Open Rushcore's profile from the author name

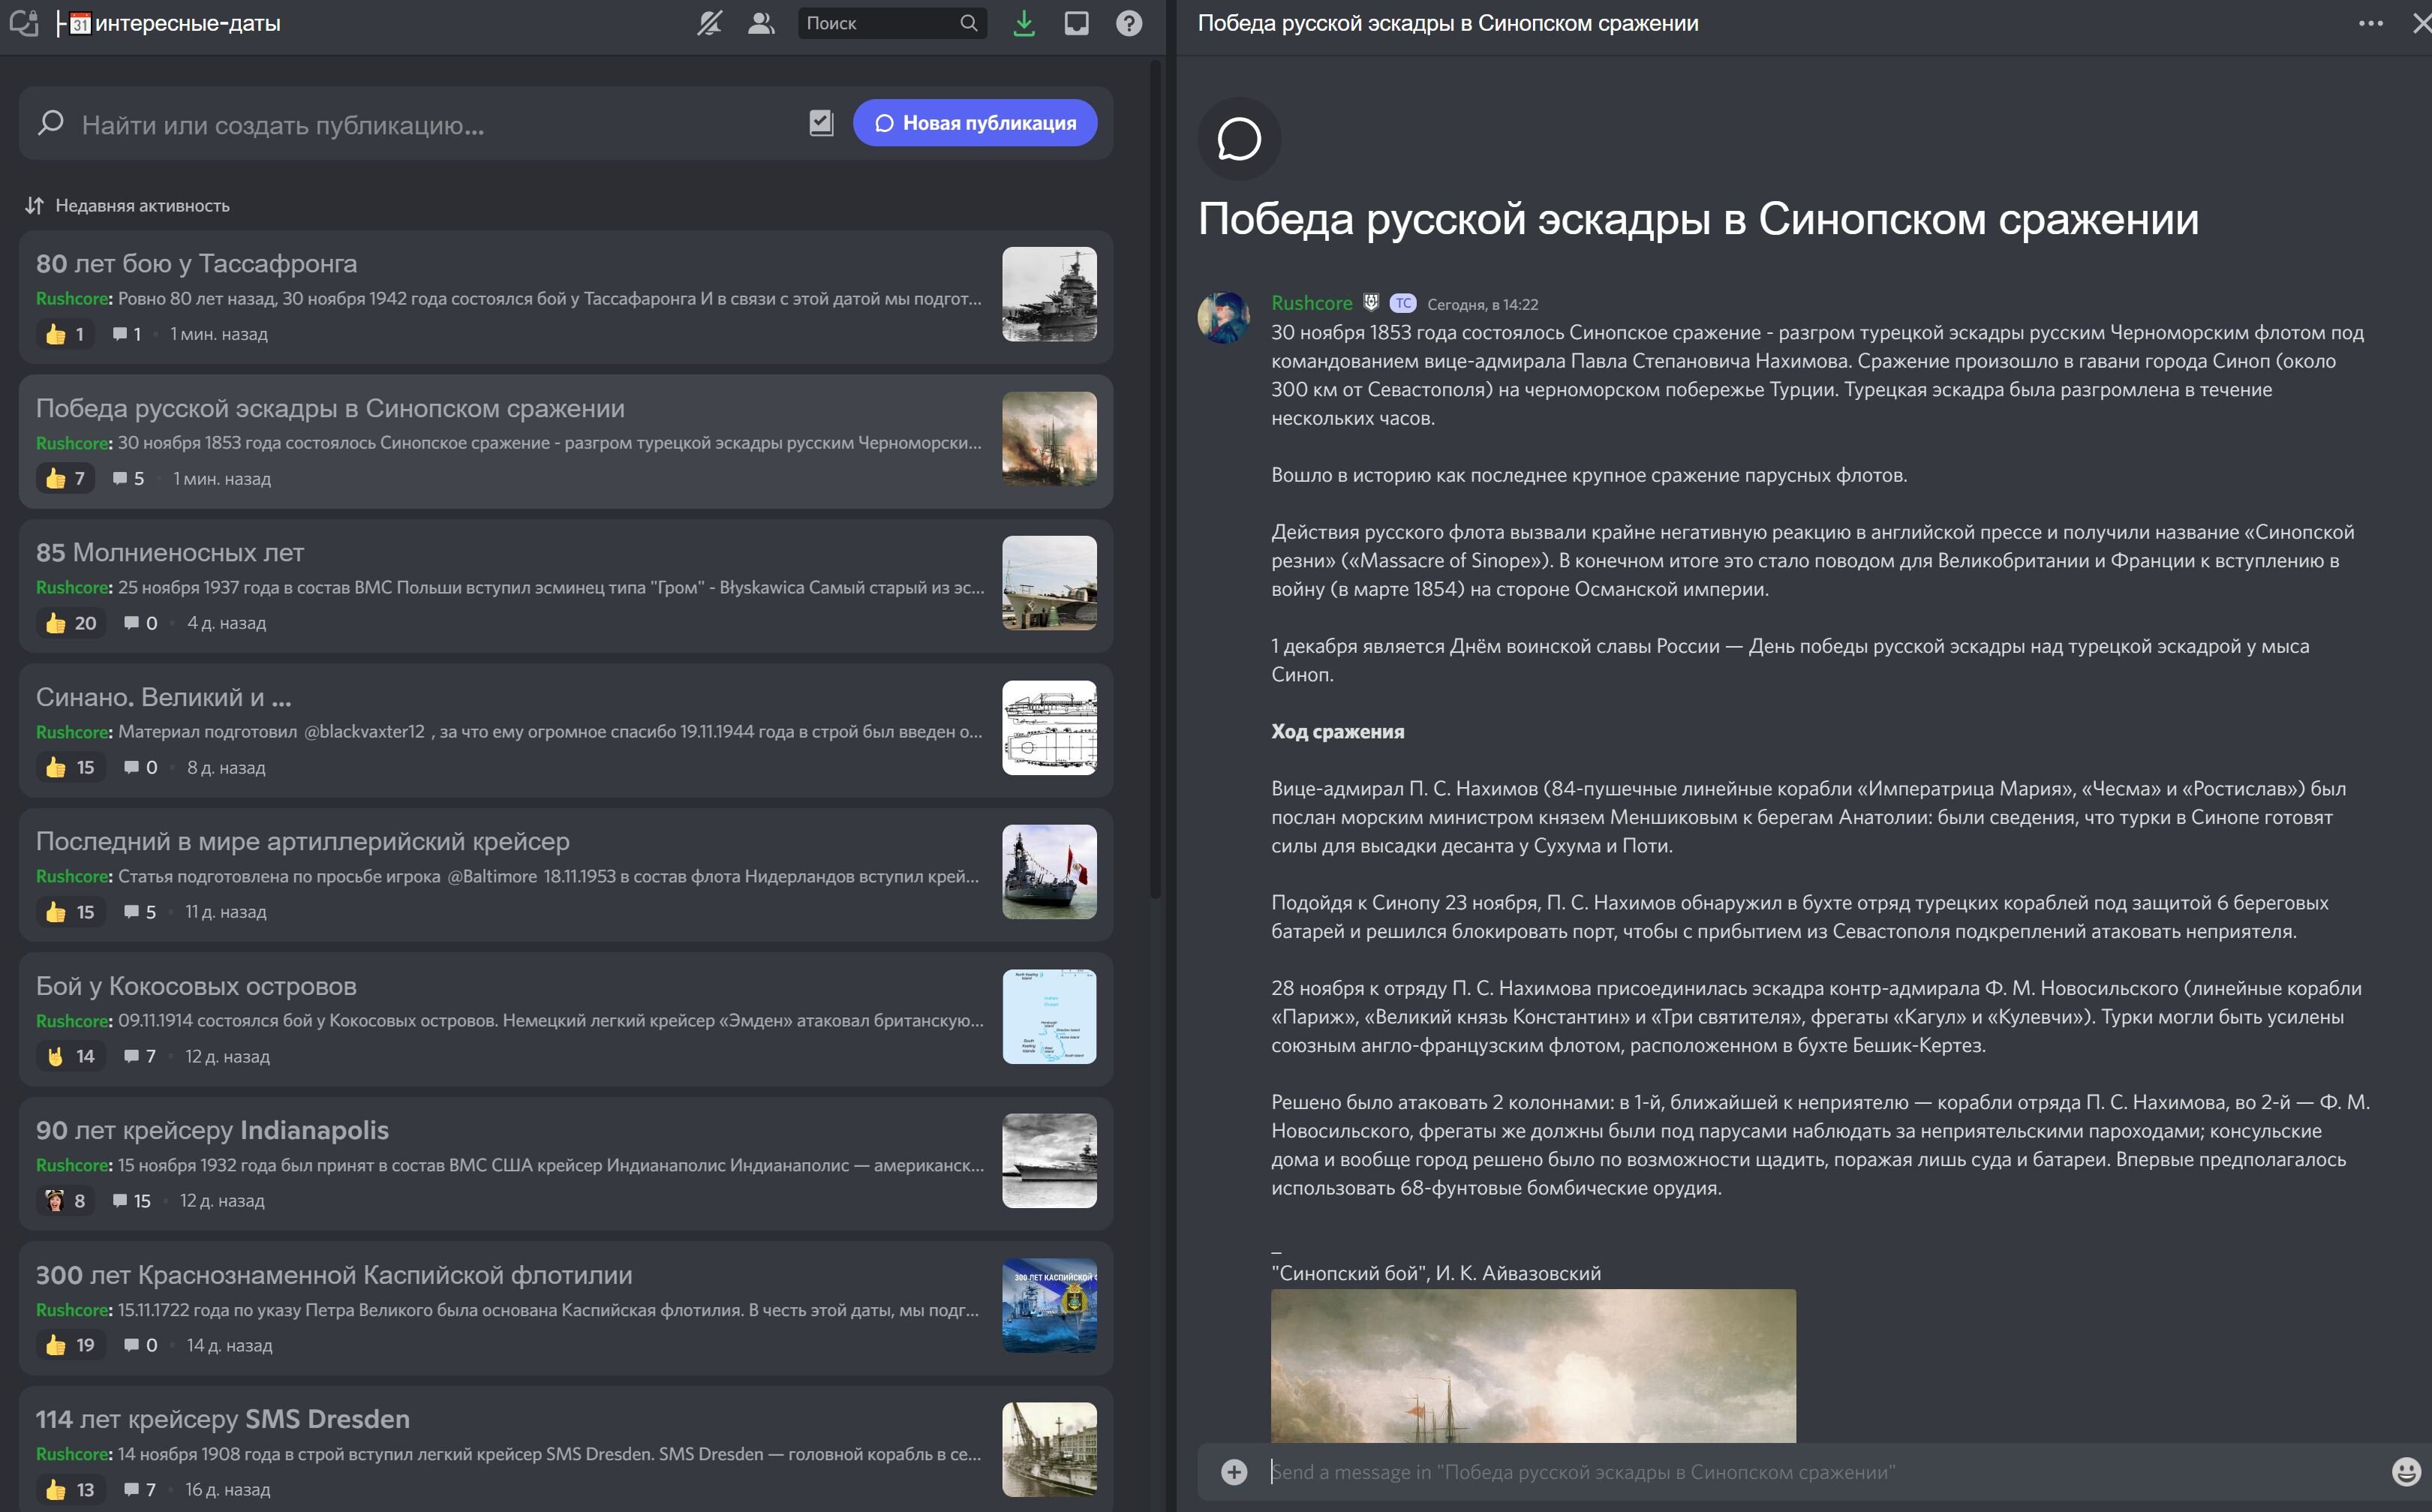click(1311, 303)
